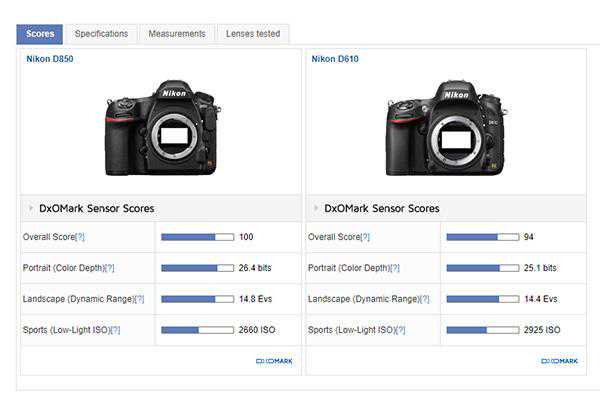The image size is (600, 400).
Task: Click the D850 Overall Score help [?] icon
Action: [x=80, y=237]
